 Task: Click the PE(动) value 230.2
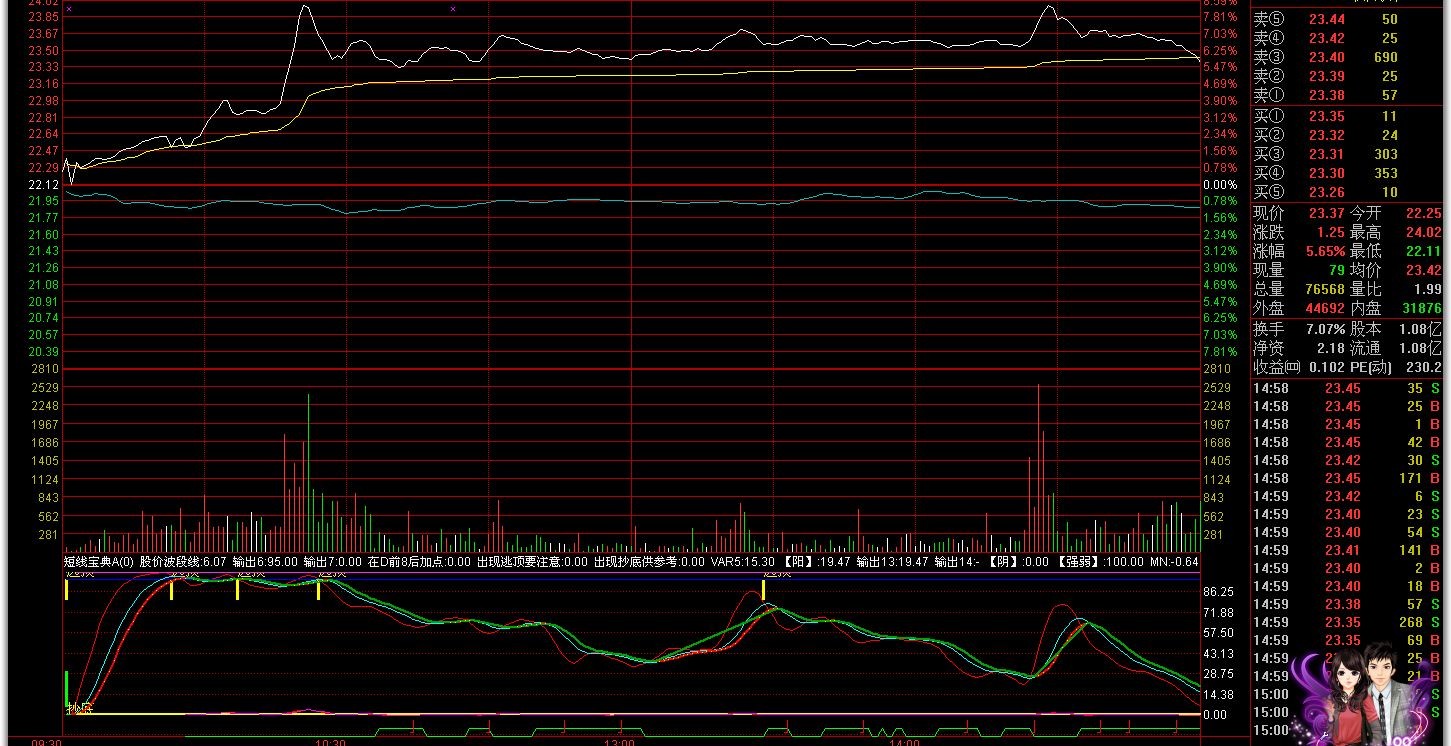tap(1424, 367)
